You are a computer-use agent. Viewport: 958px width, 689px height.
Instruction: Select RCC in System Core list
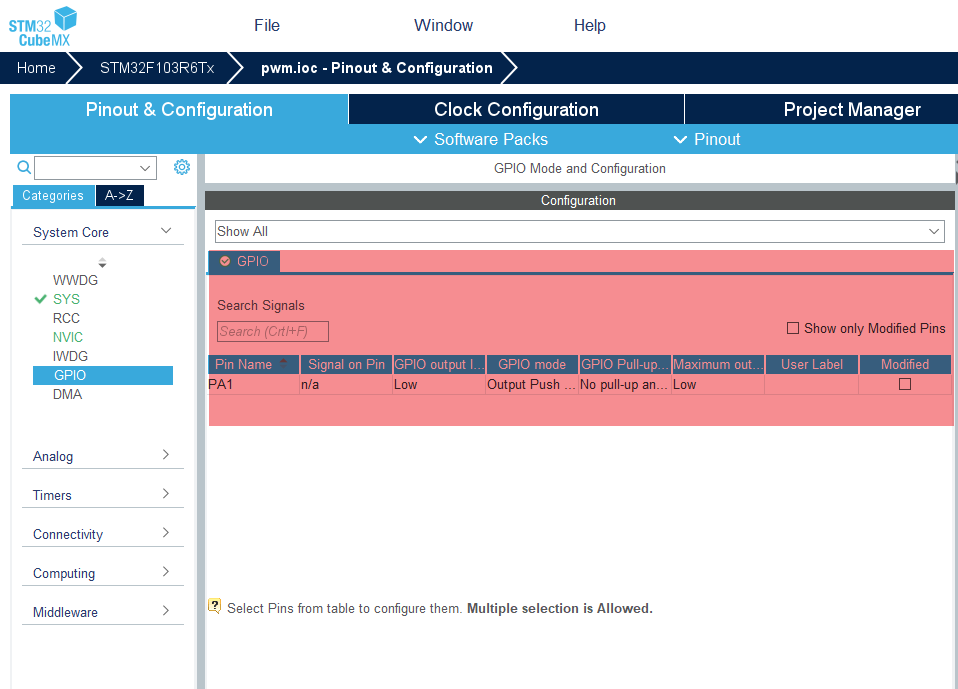pos(66,318)
